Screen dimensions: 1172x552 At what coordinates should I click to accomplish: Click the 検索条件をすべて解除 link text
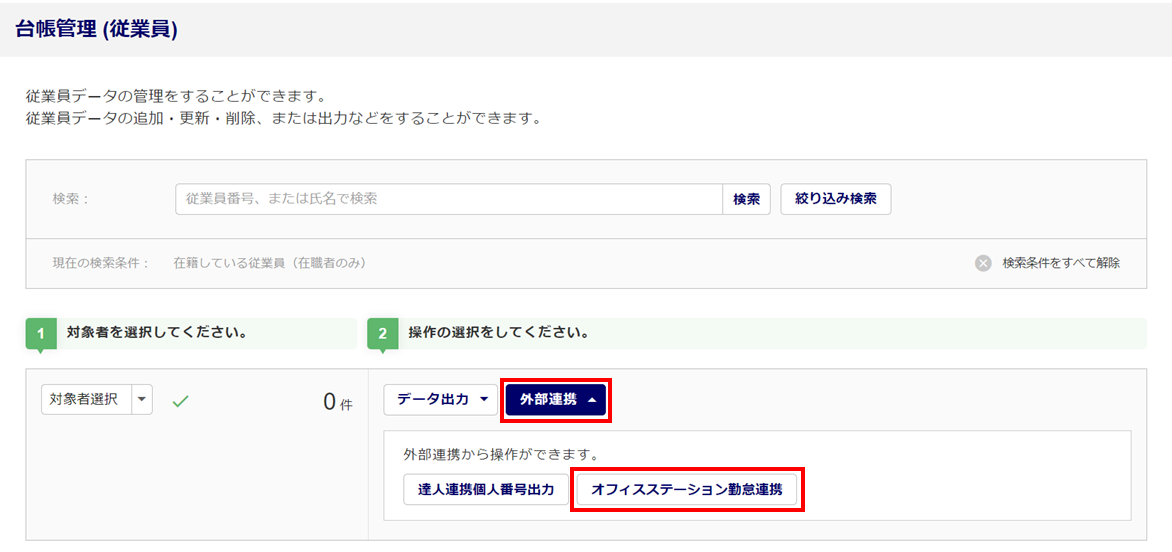[x=1061, y=264]
